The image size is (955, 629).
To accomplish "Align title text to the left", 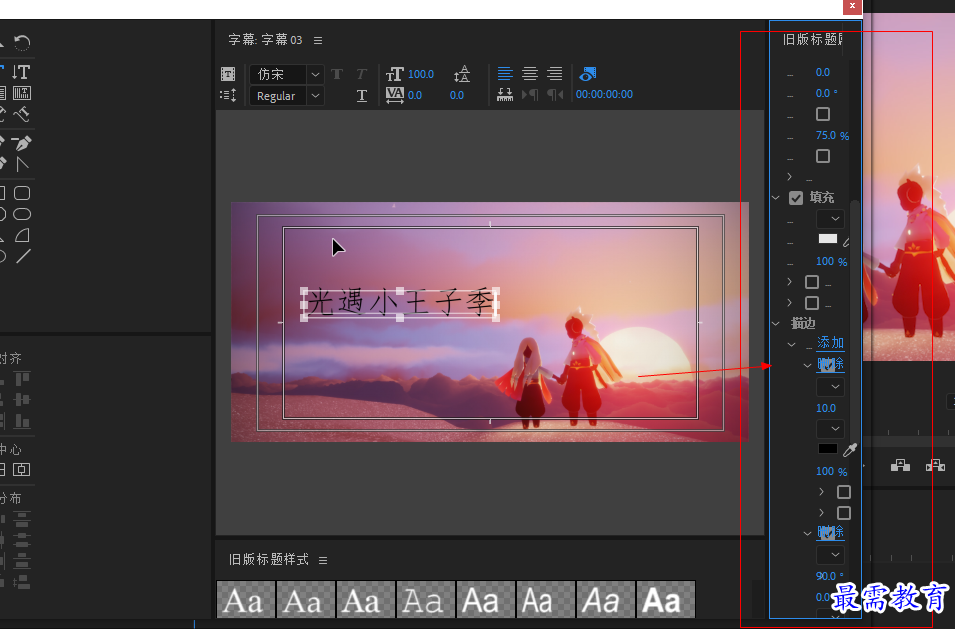I will pos(505,74).
